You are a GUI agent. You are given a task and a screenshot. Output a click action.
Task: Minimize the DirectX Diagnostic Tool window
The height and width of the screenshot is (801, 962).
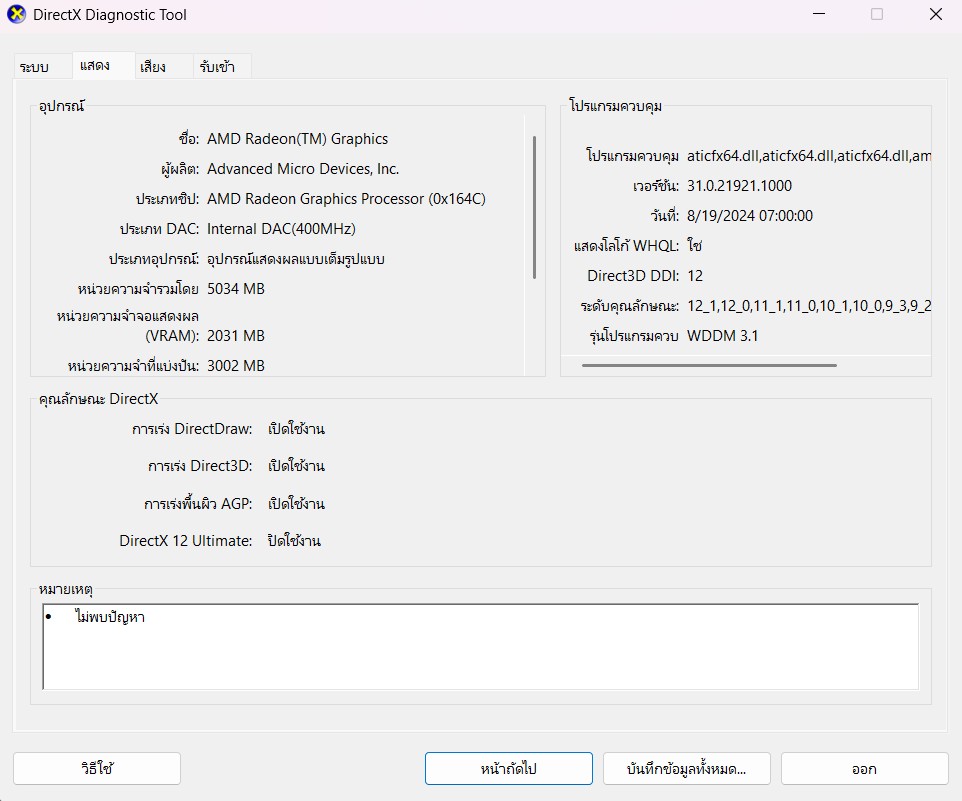click(818, 15)
